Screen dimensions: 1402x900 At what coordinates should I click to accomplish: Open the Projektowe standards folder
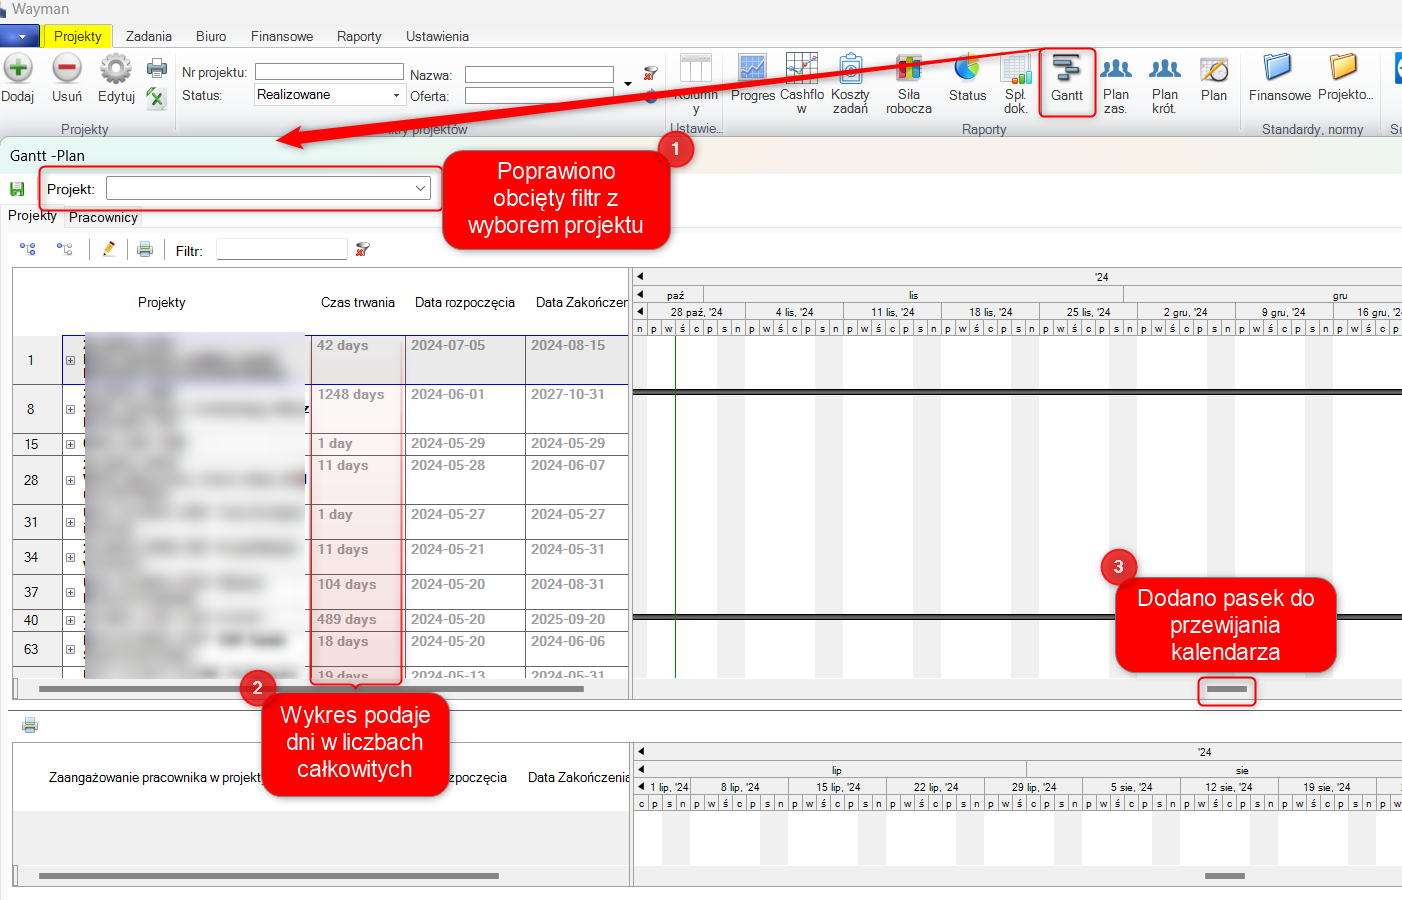1344,68
